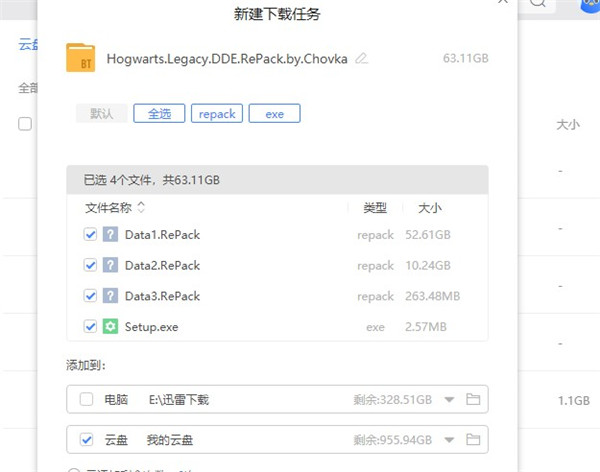Click Setup.exe file name
Image resolution: width=600 pixels, height=472 pixels.
pos(152,327)
